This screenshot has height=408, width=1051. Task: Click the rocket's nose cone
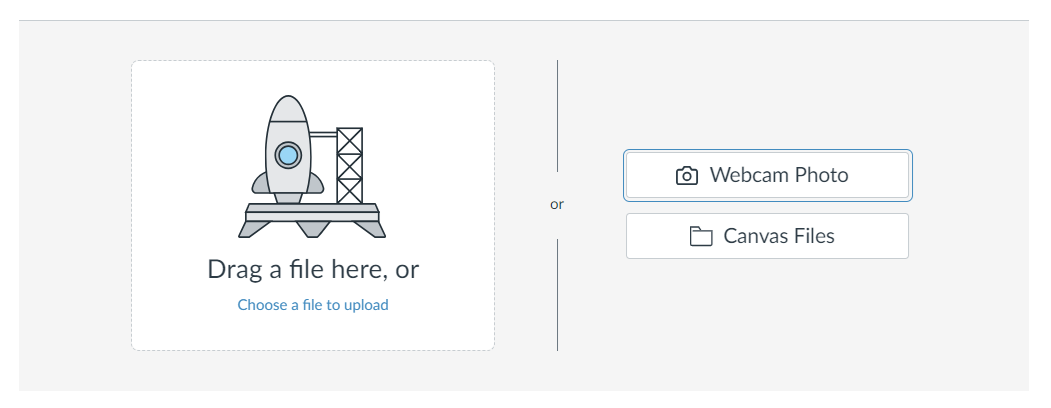[x=288, y=109]
